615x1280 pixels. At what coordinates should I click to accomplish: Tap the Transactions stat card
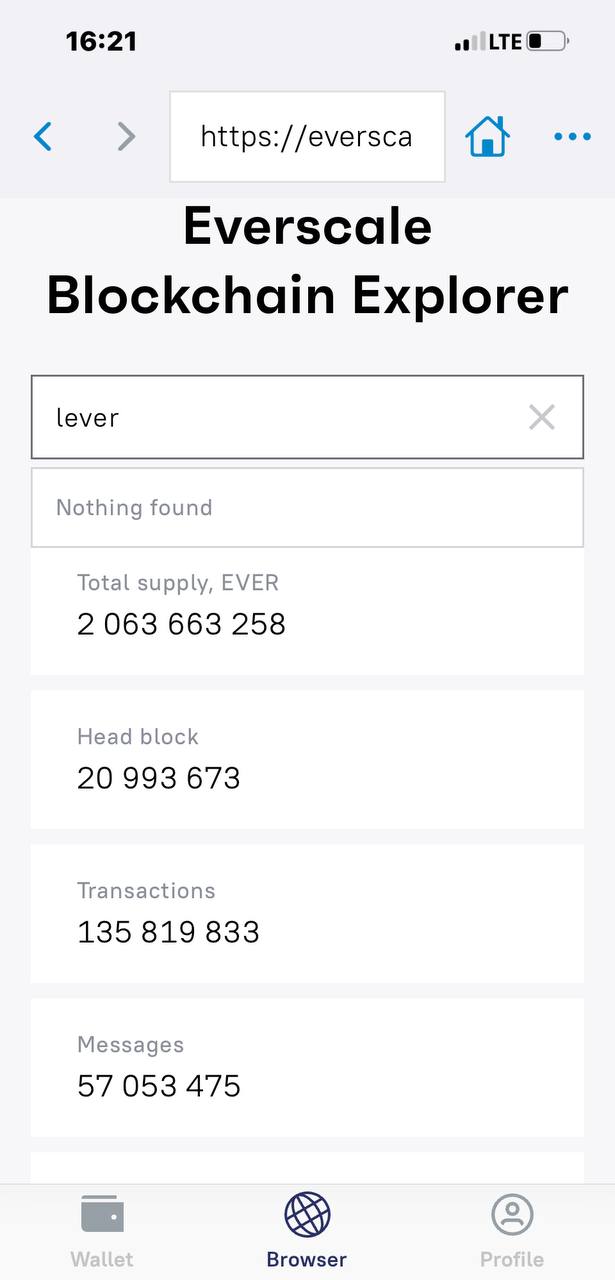pos(307,913)
